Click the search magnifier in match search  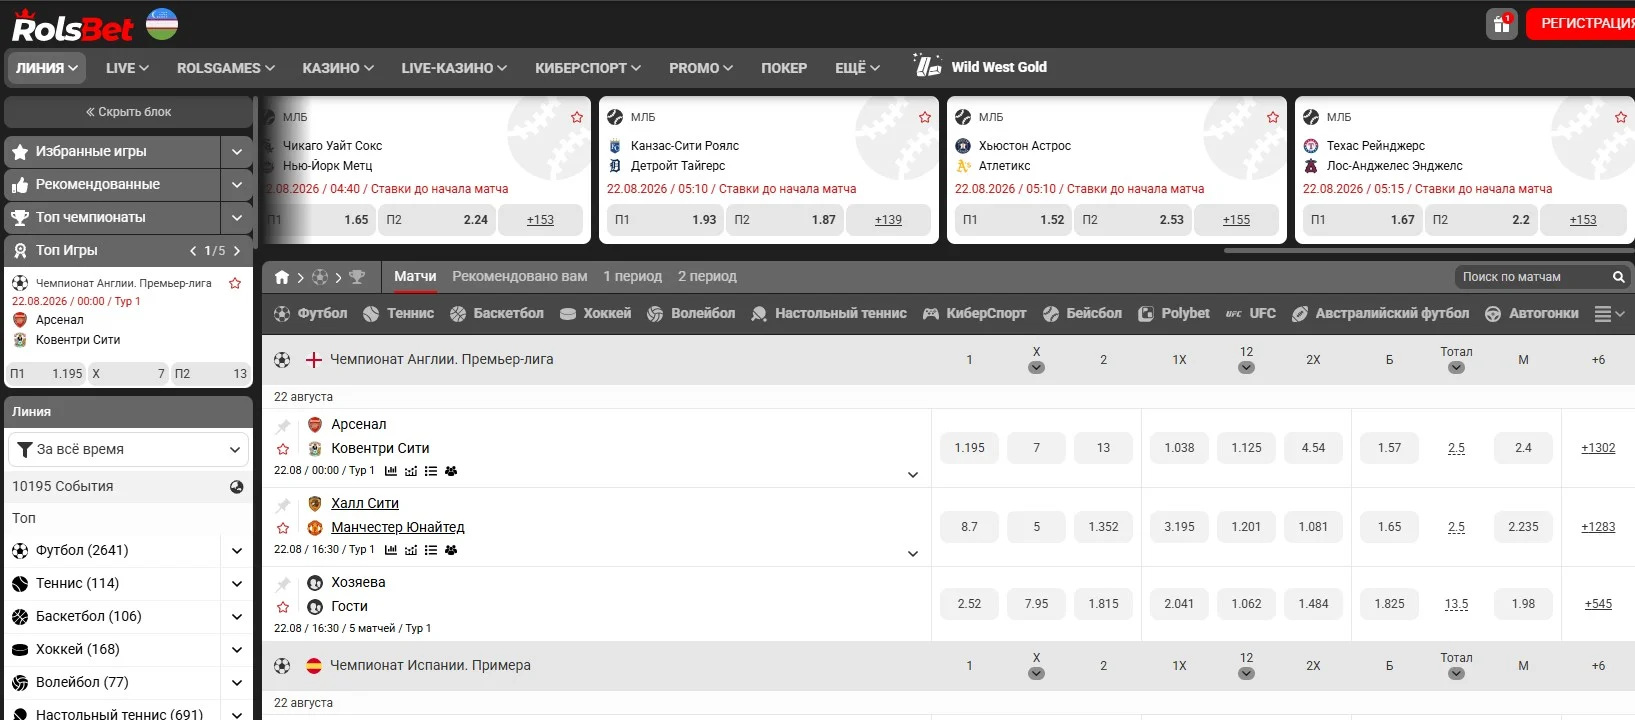click(1618, 277)
